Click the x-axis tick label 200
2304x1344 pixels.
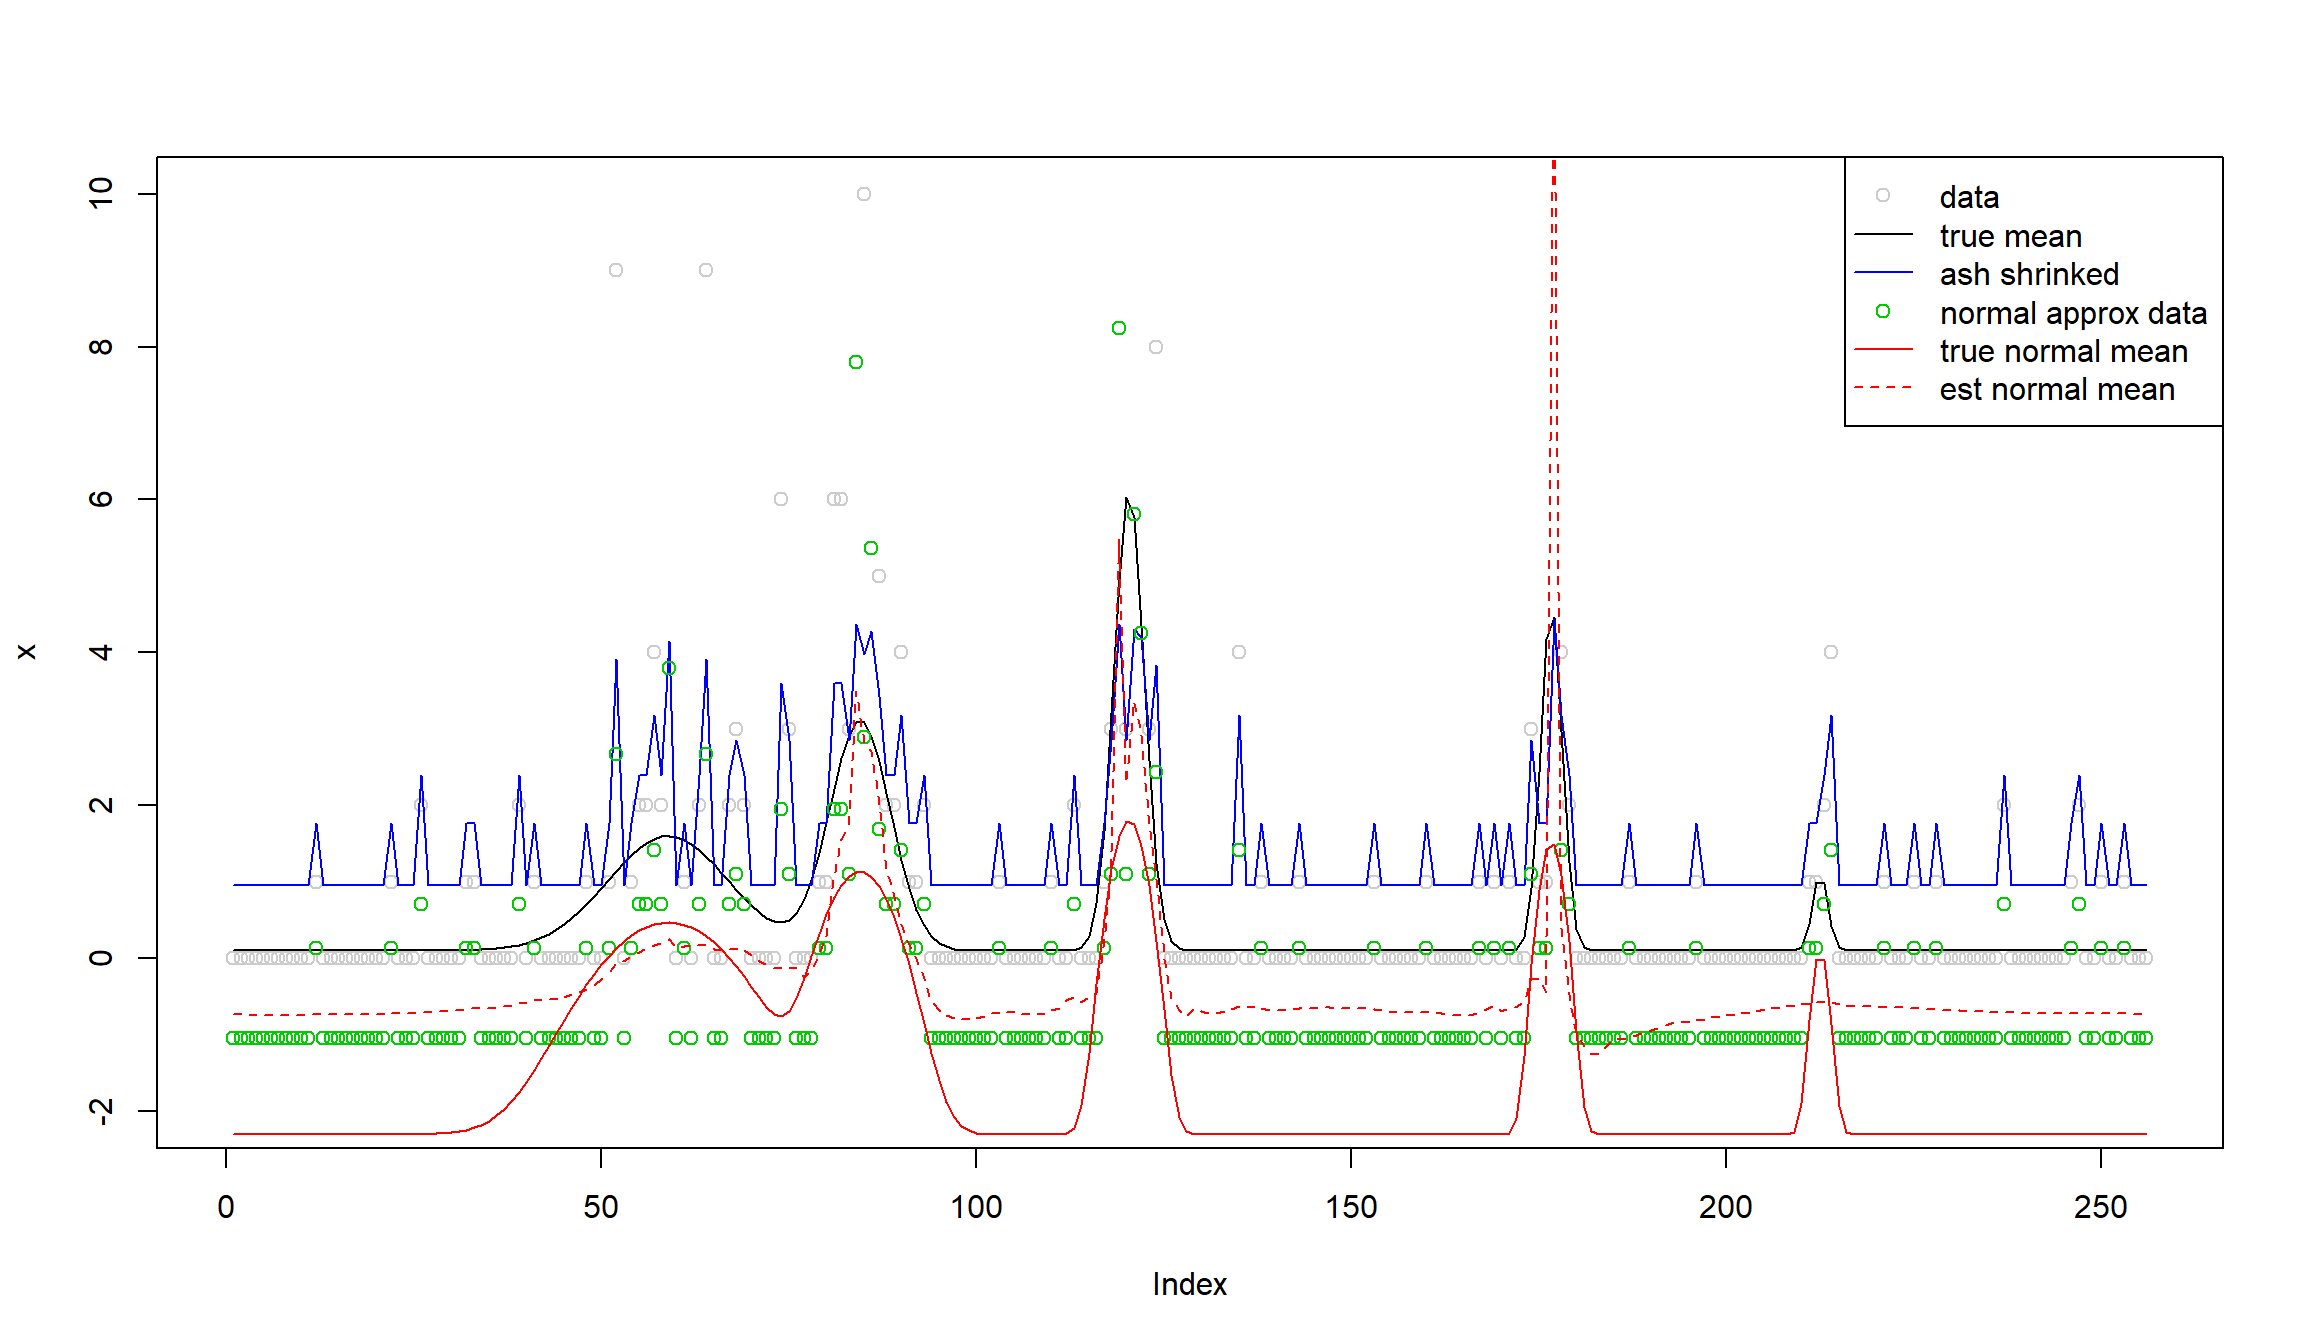[x=1725, y=1207]
